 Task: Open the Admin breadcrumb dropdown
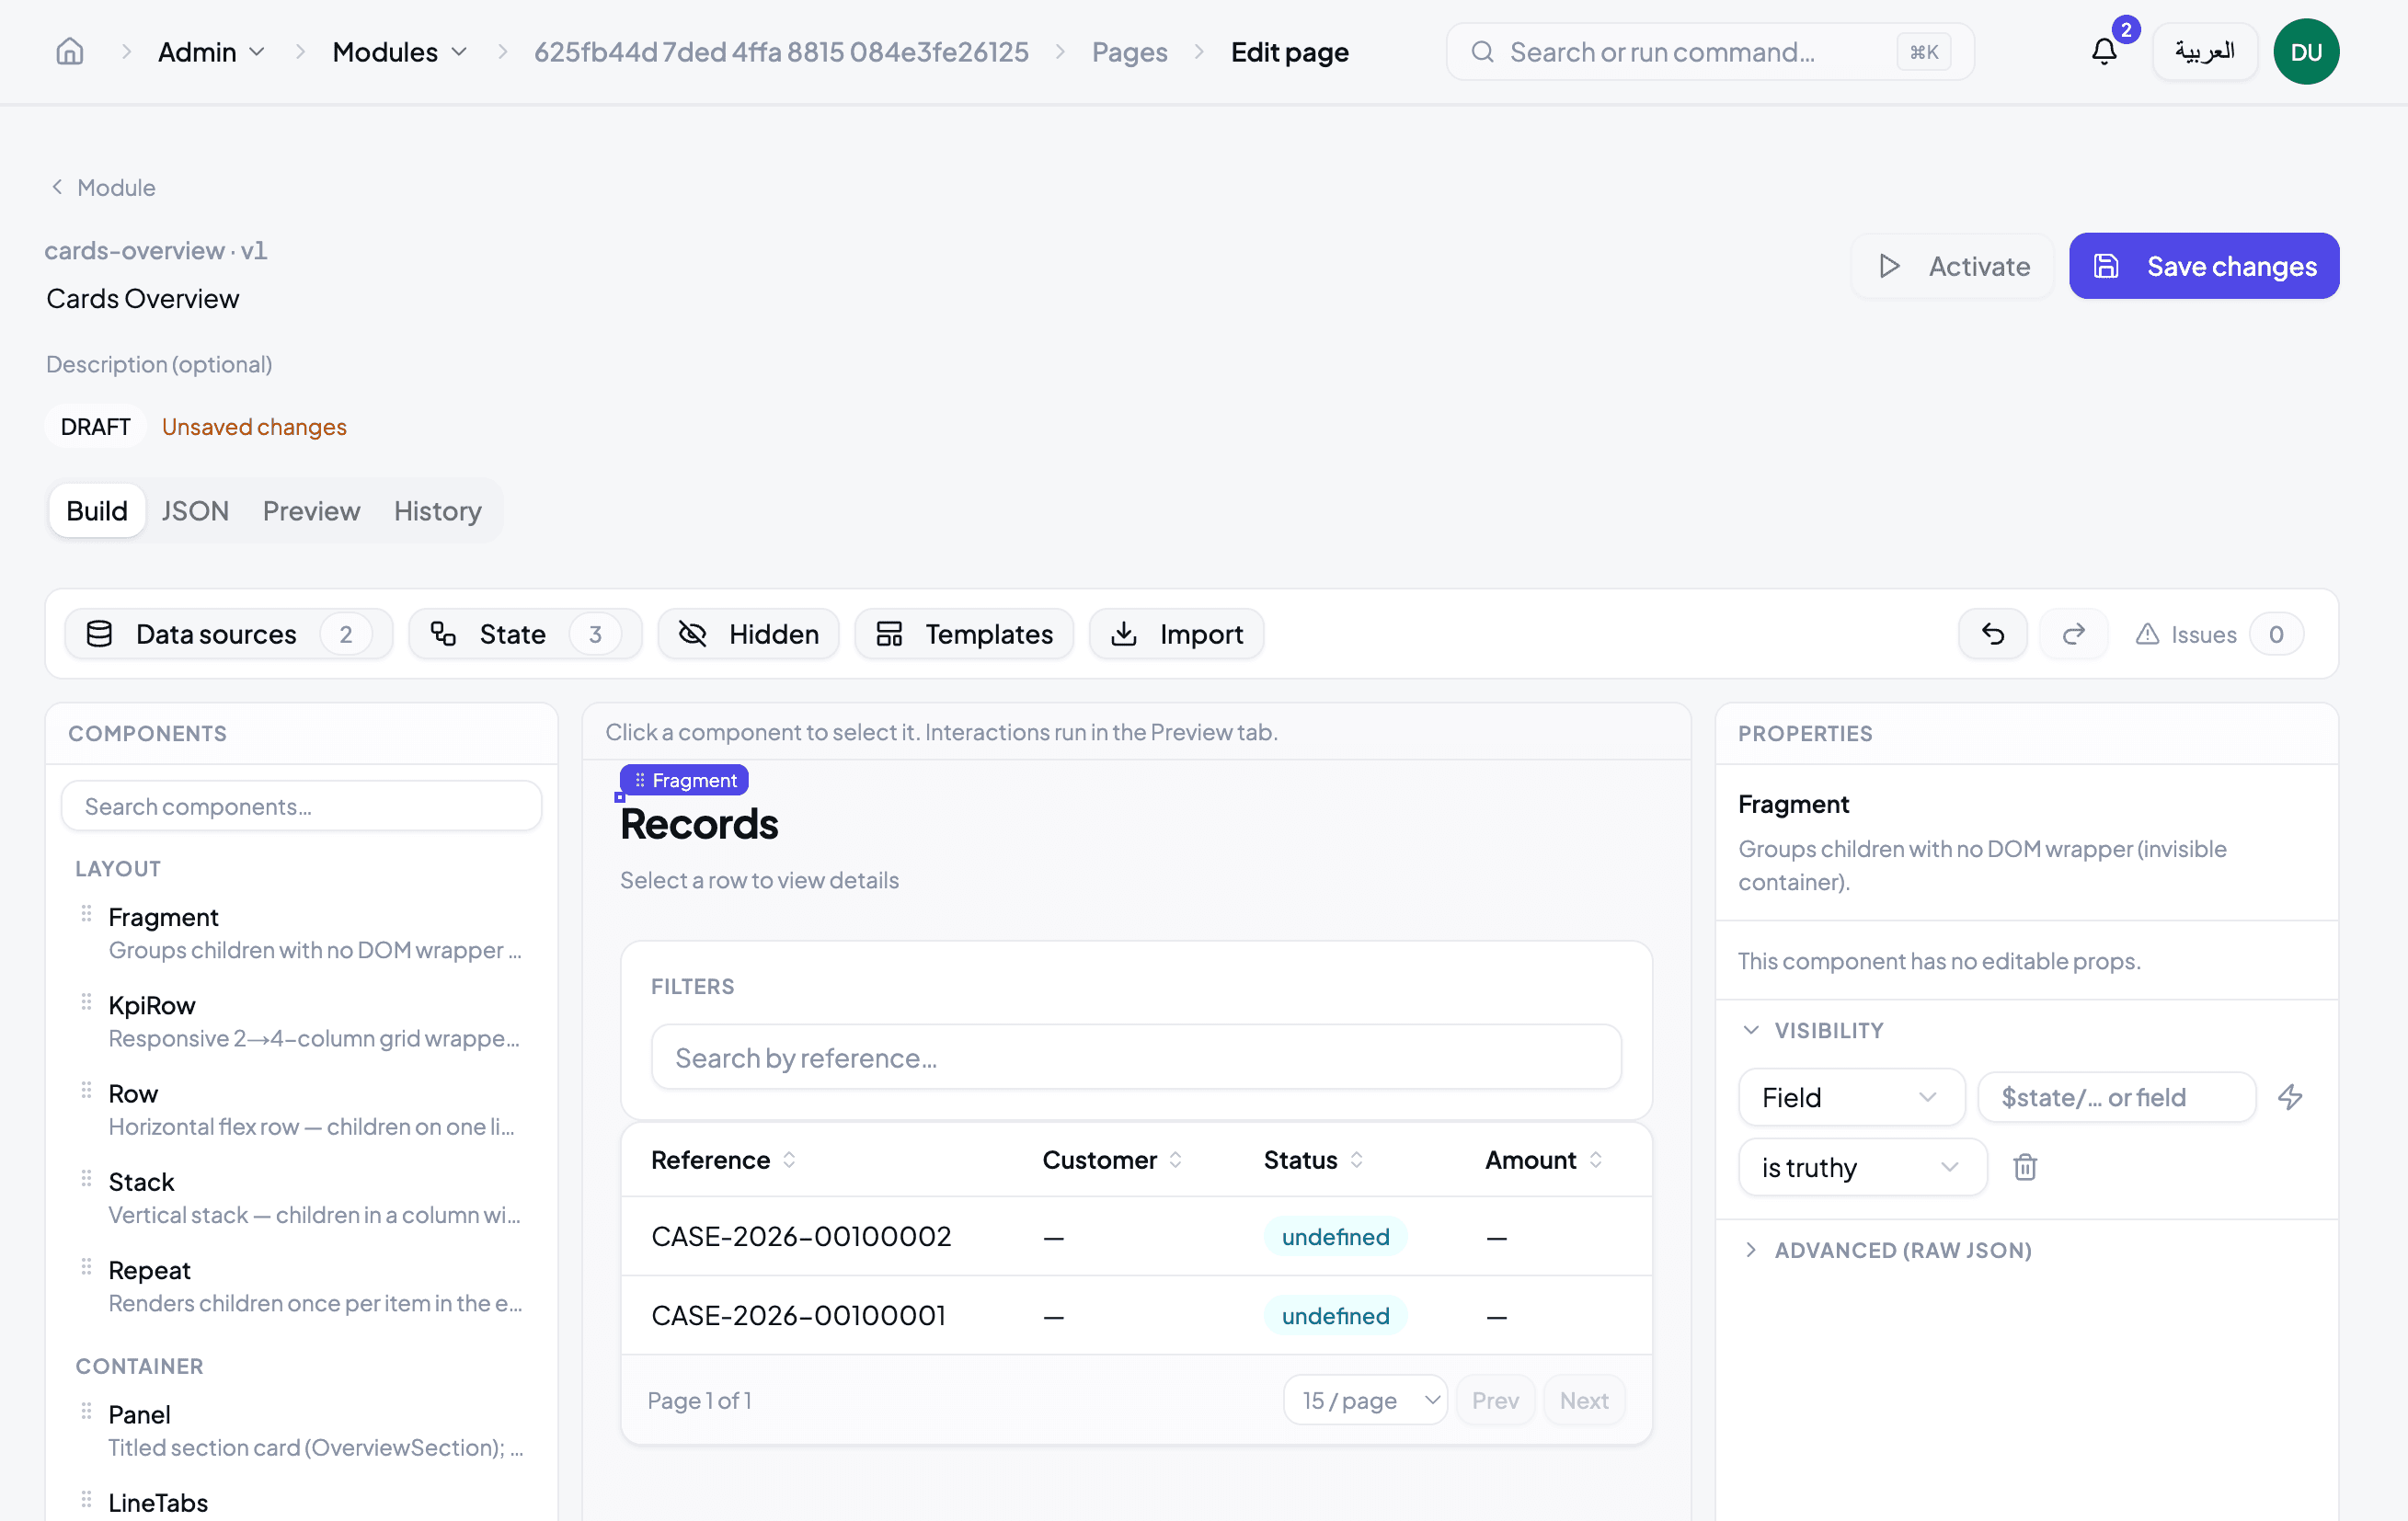(x=211, y=51)
